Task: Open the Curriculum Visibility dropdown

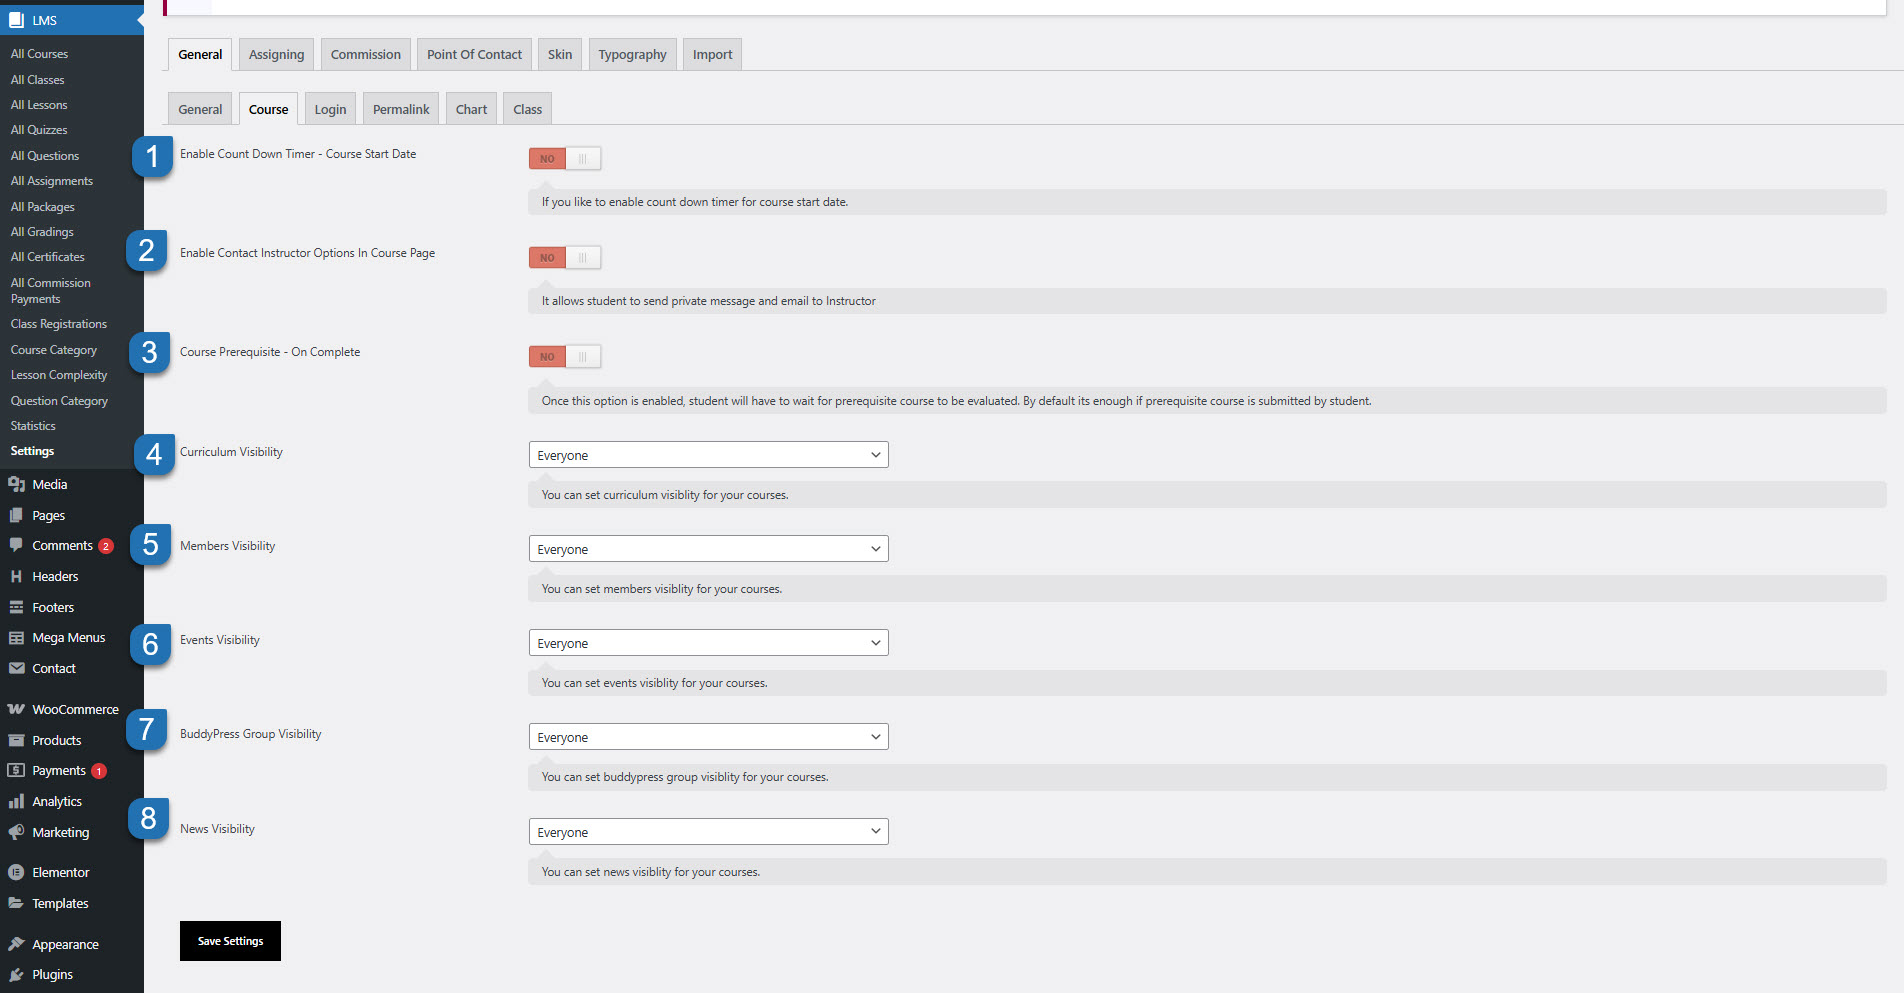Action: point(708,455)
